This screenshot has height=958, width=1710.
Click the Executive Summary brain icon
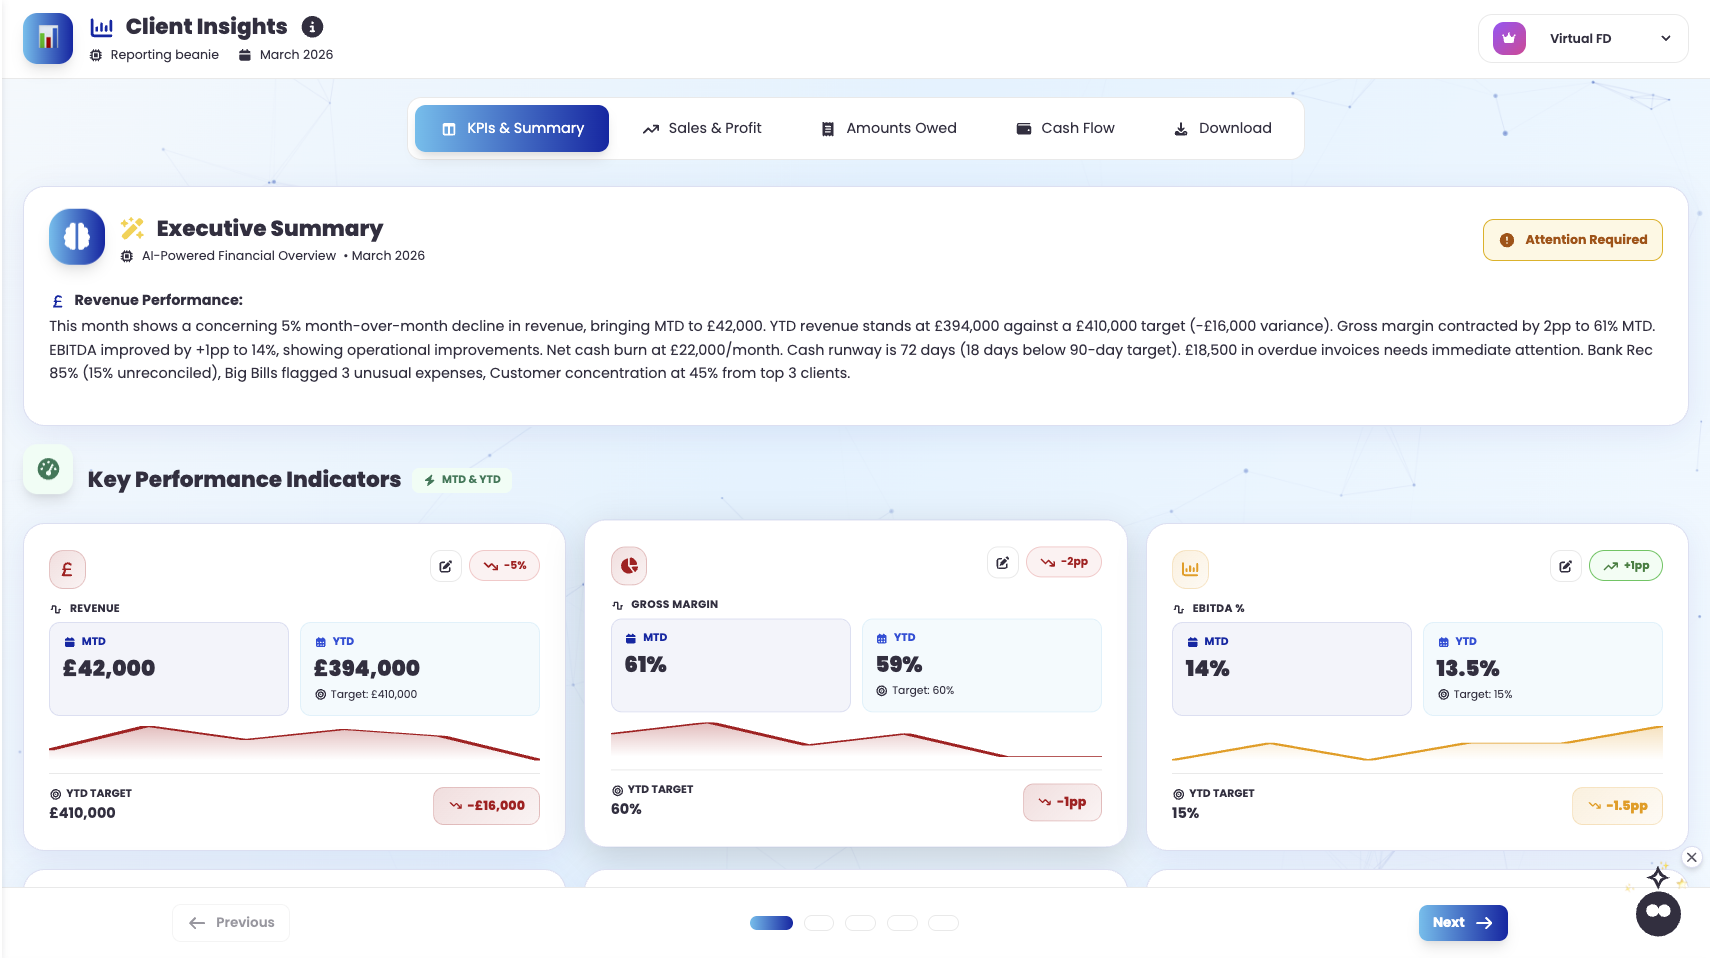pos(77,237)
